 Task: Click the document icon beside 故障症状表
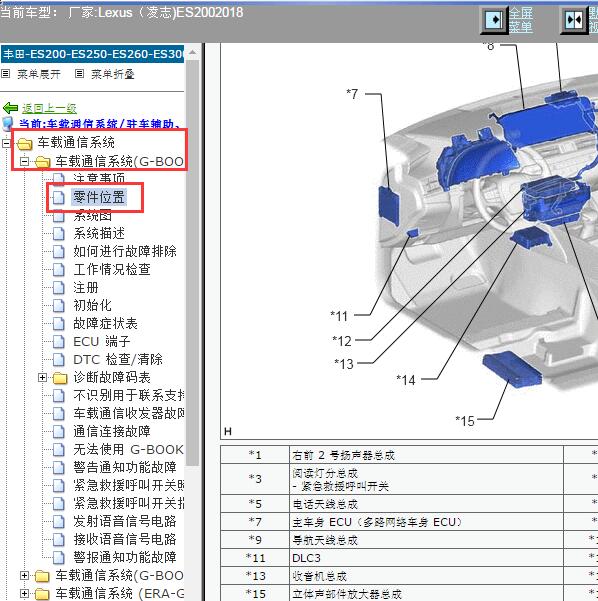pos(58,323)
